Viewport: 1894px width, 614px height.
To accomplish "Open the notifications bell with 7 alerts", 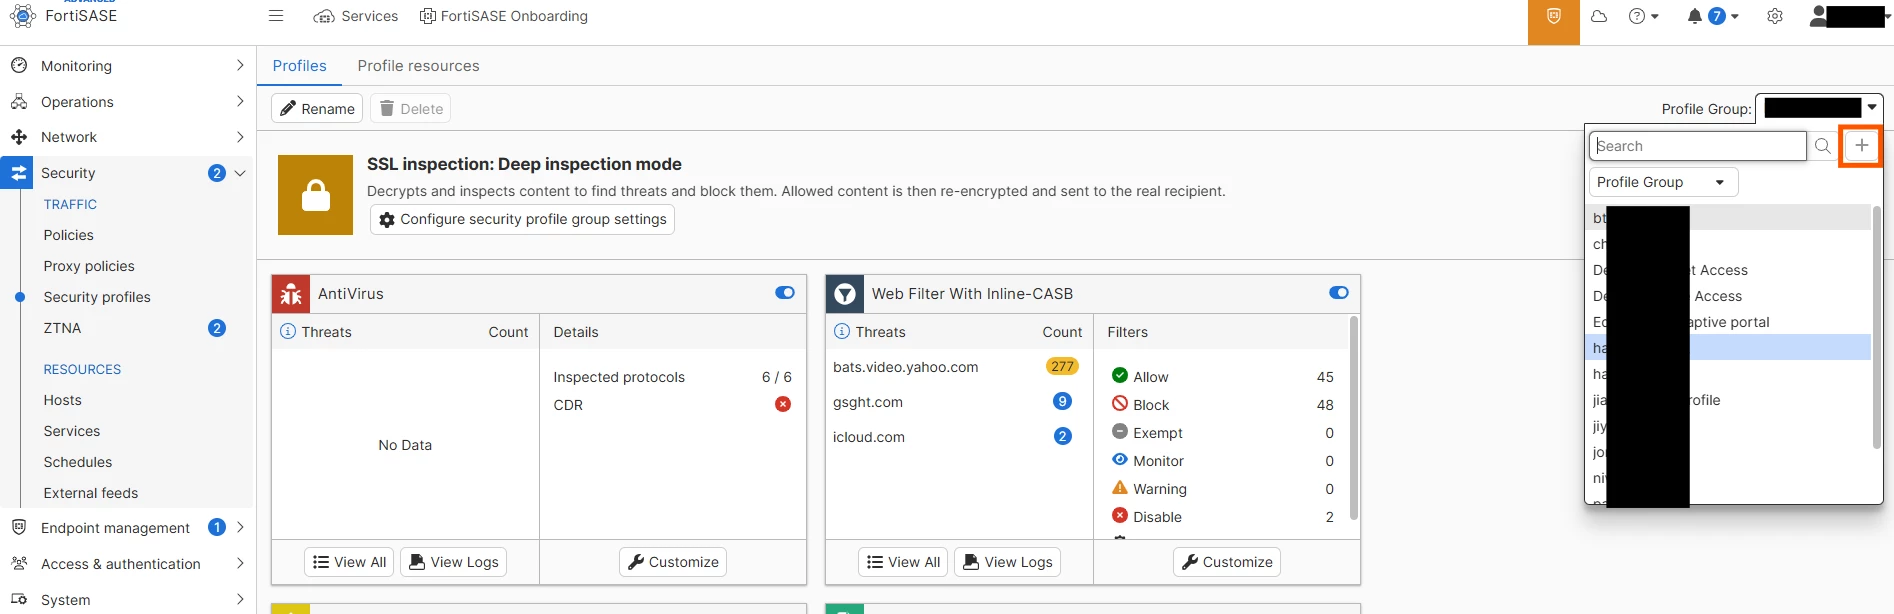I will pos(1712,16).
